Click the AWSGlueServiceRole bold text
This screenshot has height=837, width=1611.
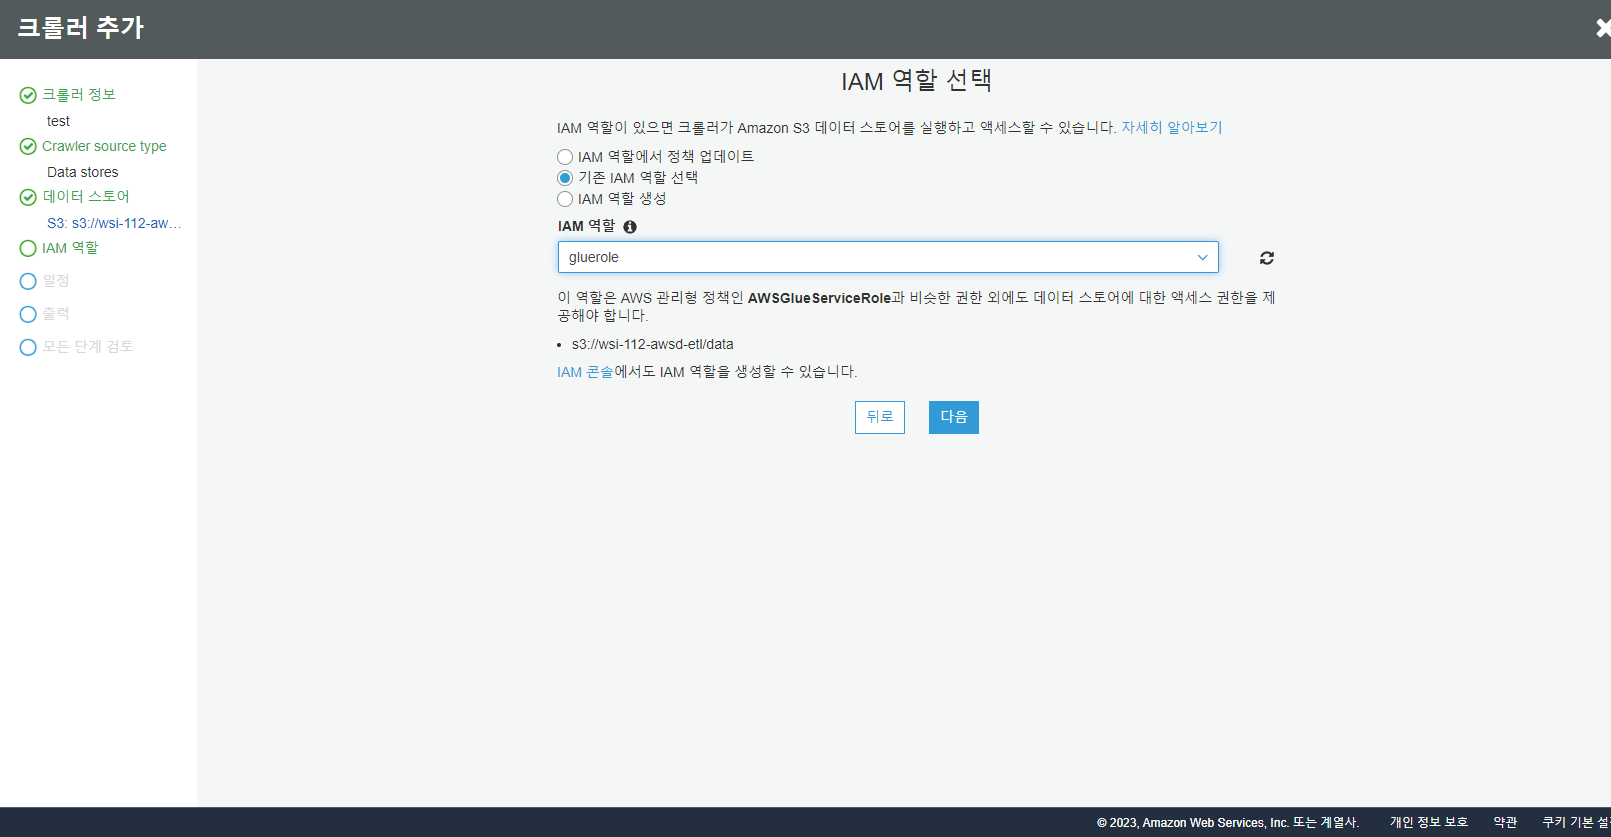pyautogui.click(x=819, y=298)
